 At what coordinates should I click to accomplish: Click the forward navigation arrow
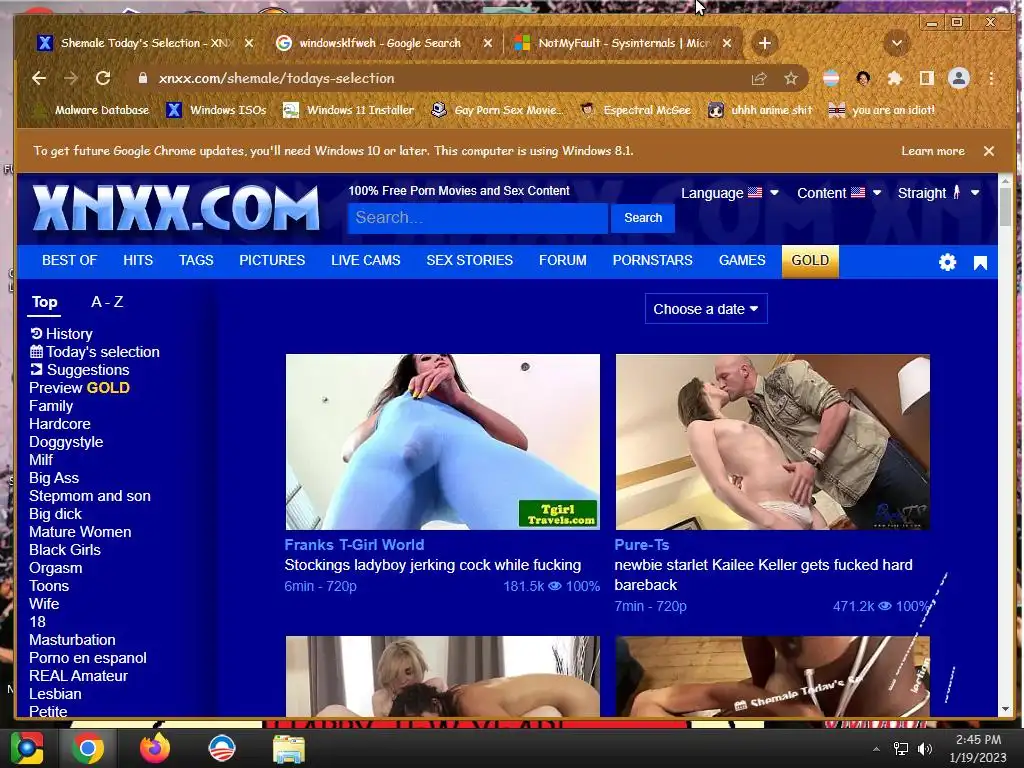[x=71, y=78]
